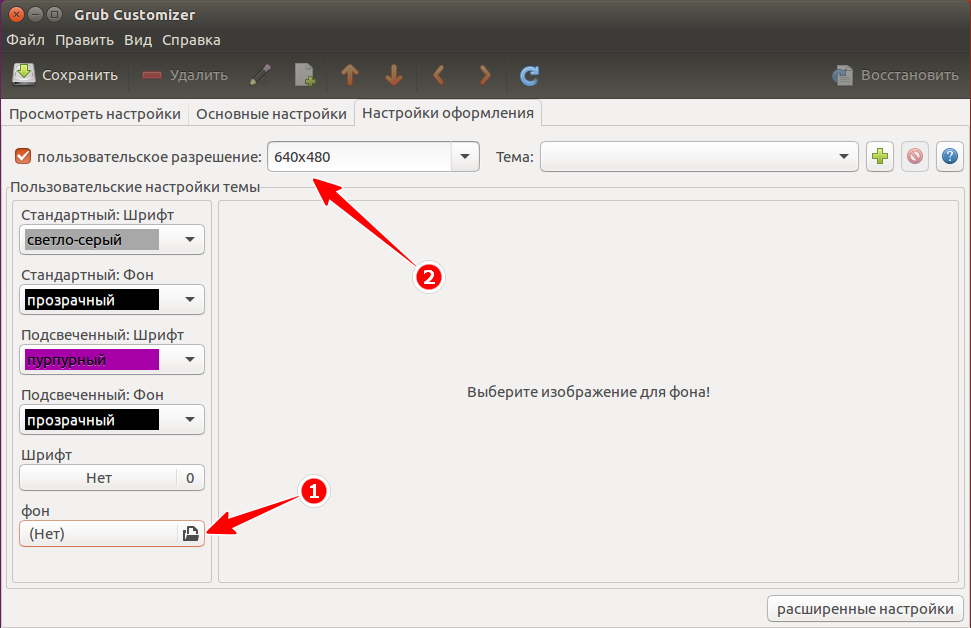The width and height of the screenshot is (971, 628).
Task: Click the Удалить remove button
Action: [185, 75]
